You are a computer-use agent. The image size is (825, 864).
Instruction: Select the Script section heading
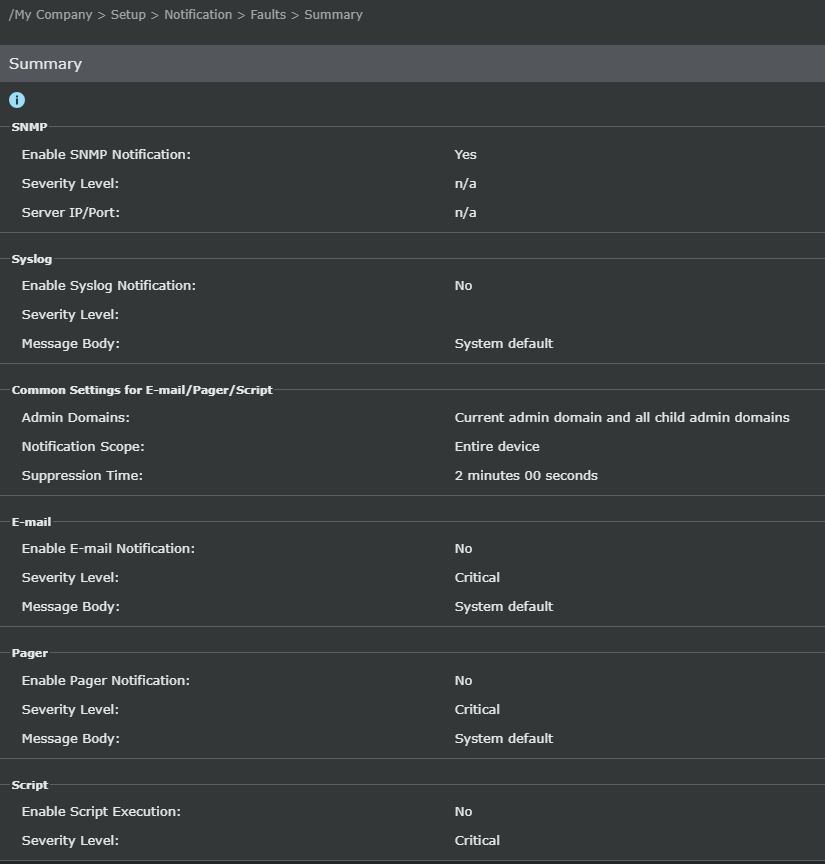click(x=30, y=785)
